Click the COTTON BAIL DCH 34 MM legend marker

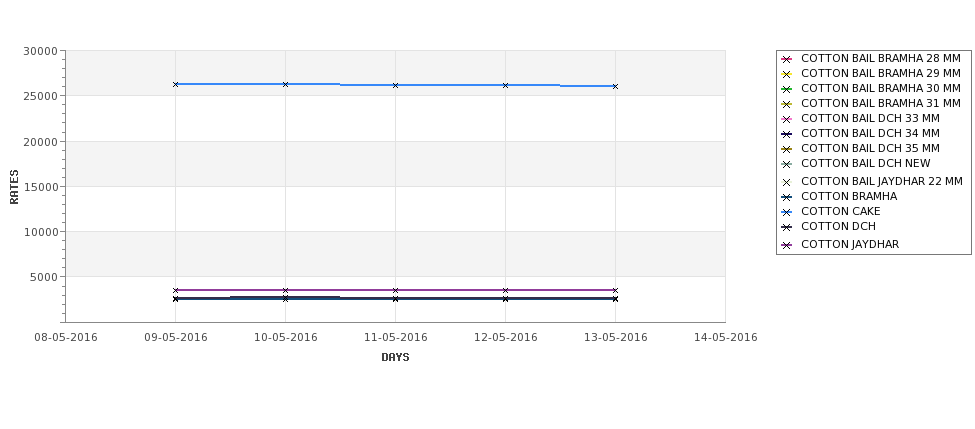(x=786, y=134)
